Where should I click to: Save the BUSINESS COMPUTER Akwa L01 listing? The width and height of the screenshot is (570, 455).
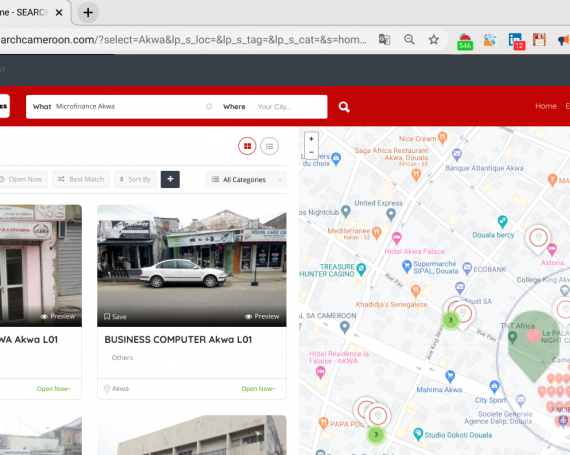pos(115,317)
